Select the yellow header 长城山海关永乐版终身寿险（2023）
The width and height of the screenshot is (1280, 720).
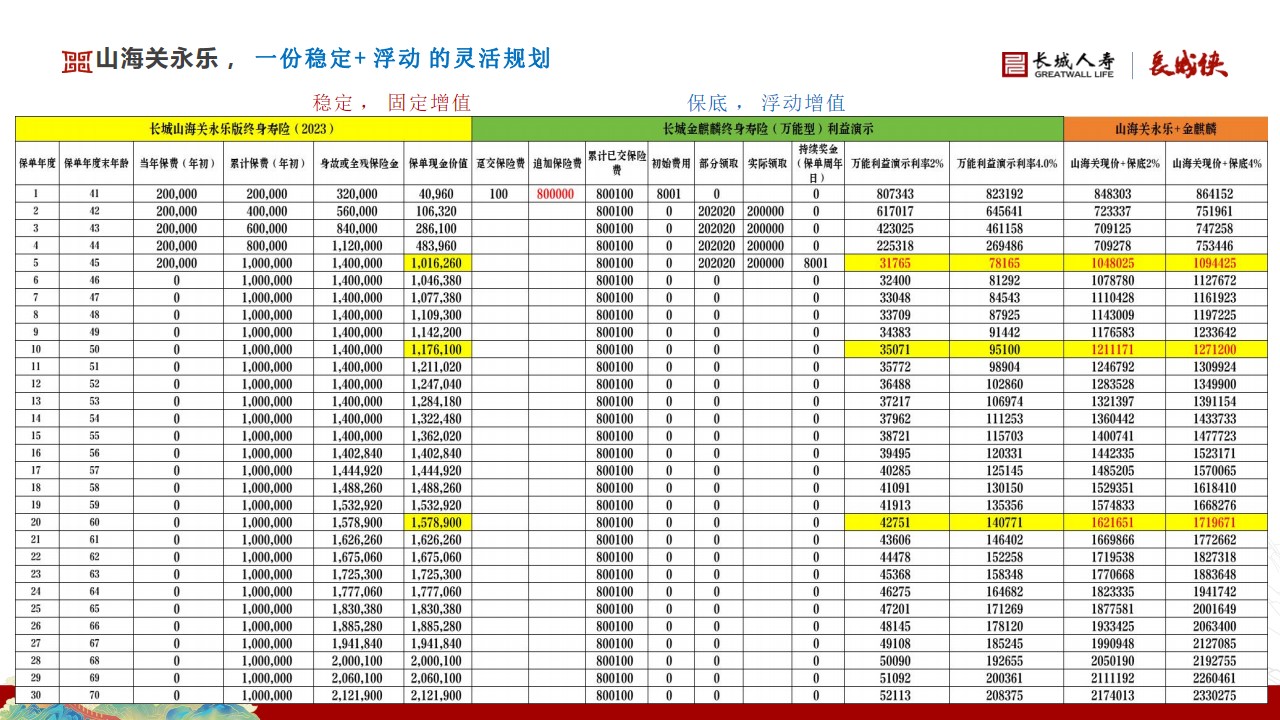pyautogui.click(x=243, y=129)
